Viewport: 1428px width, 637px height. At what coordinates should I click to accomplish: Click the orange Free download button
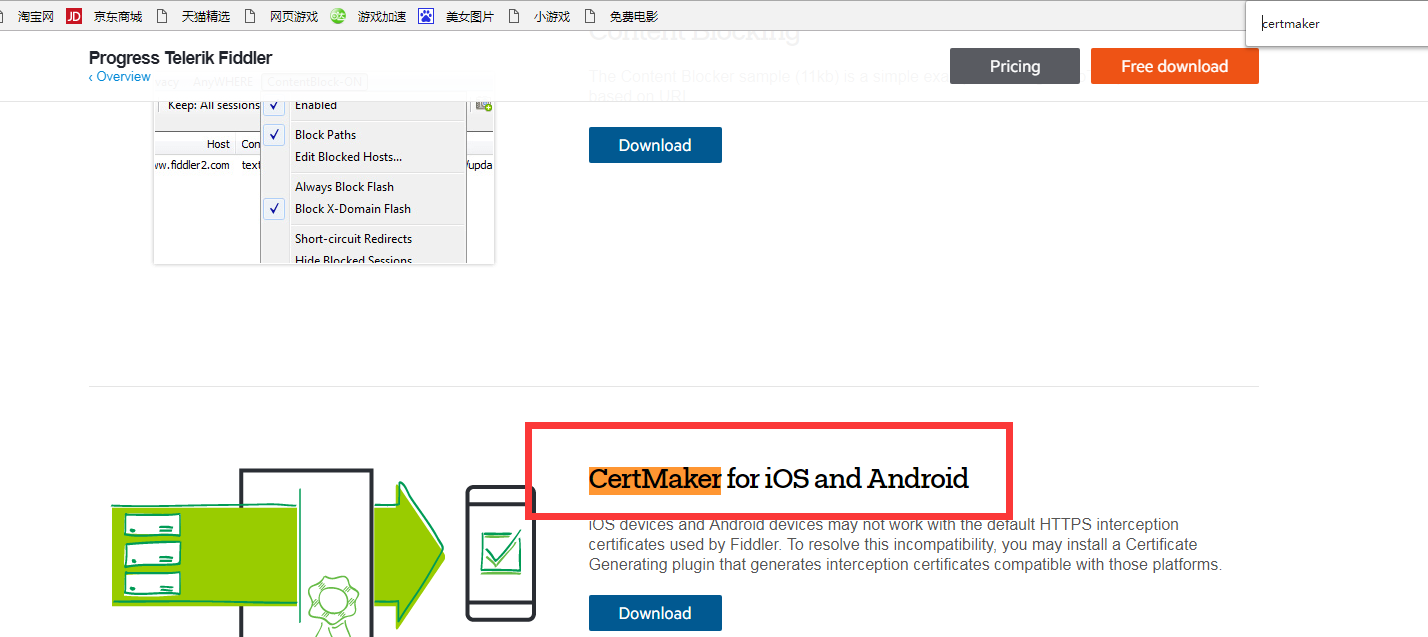pos(1175,66)
